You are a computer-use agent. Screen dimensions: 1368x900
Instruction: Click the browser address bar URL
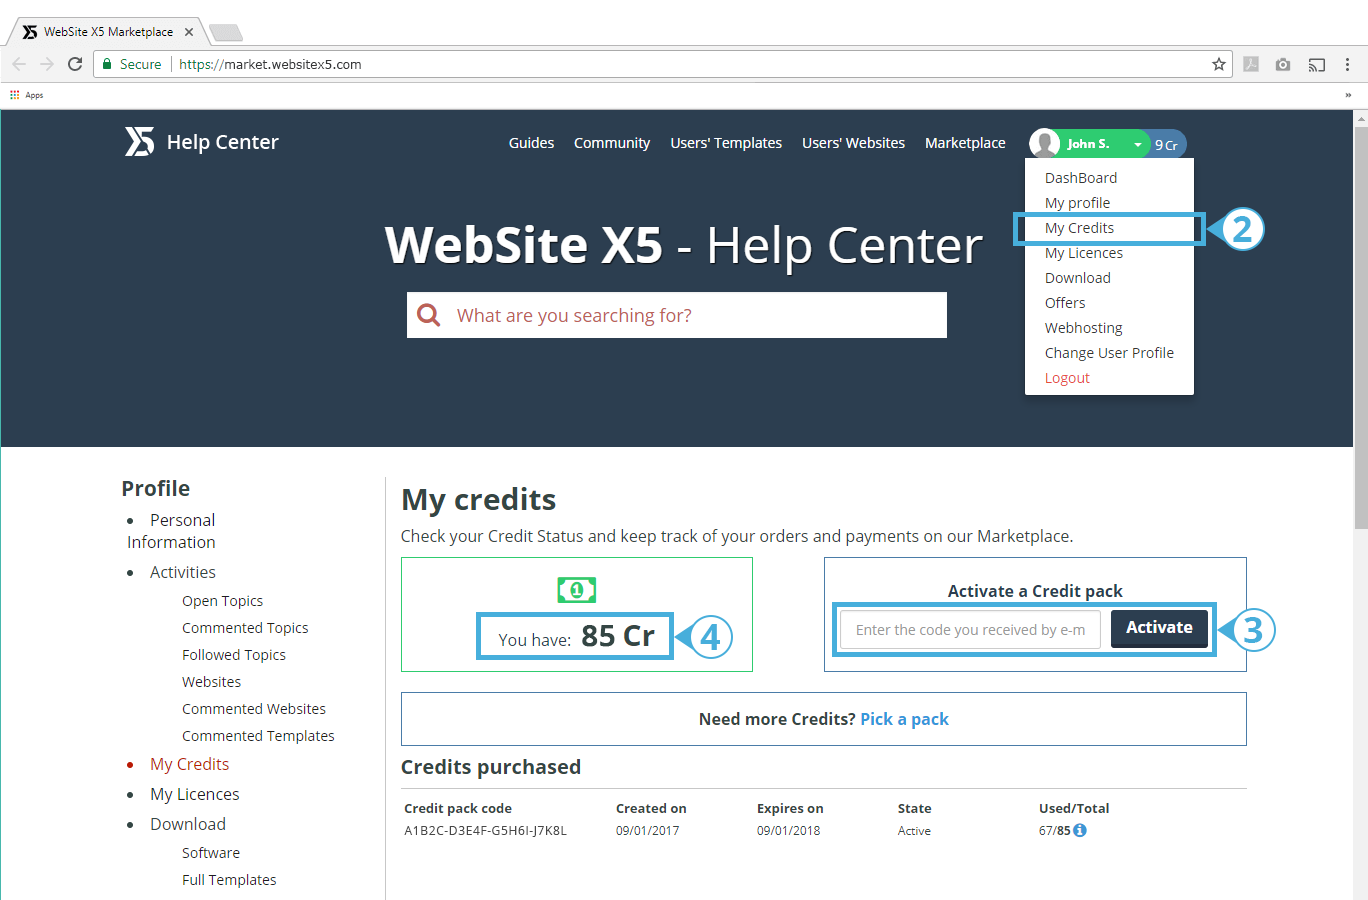pos(270,64)
